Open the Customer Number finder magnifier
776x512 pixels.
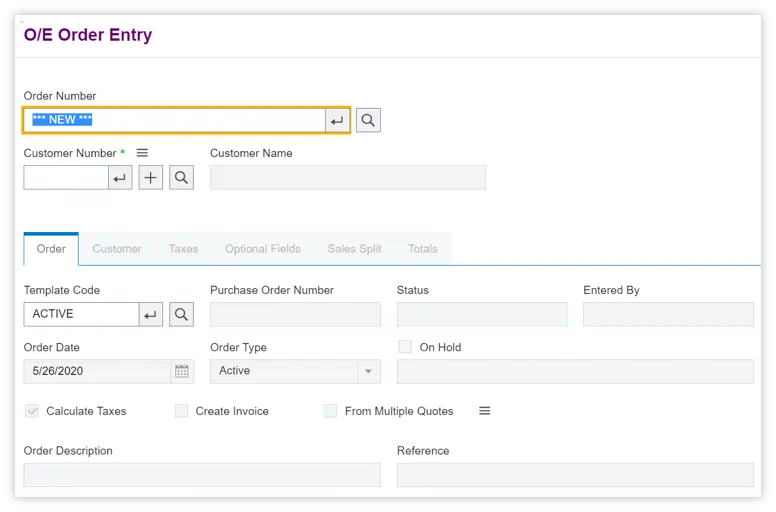click(x=181, y=178)
